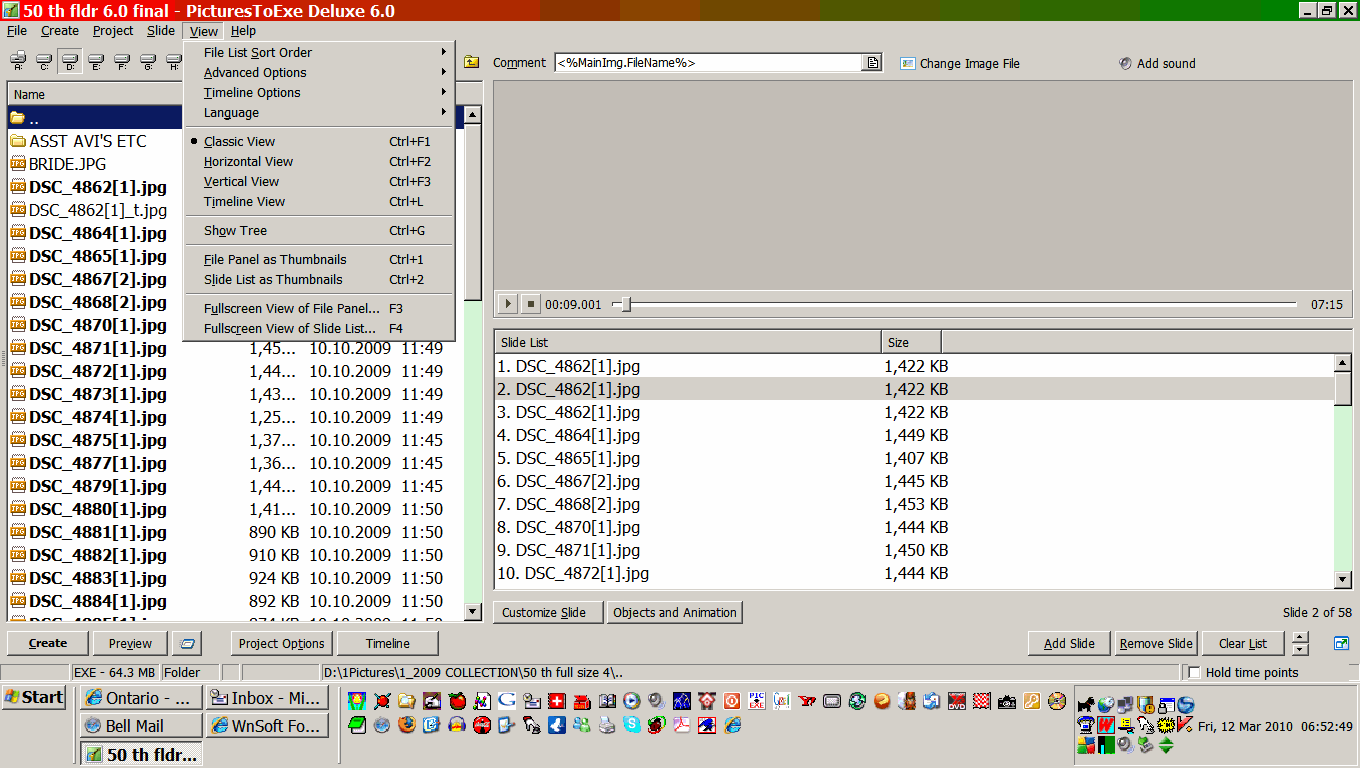Screen dimensions: 1360x768
Task: Click the Windows Start button
Action: pos(35,697)
